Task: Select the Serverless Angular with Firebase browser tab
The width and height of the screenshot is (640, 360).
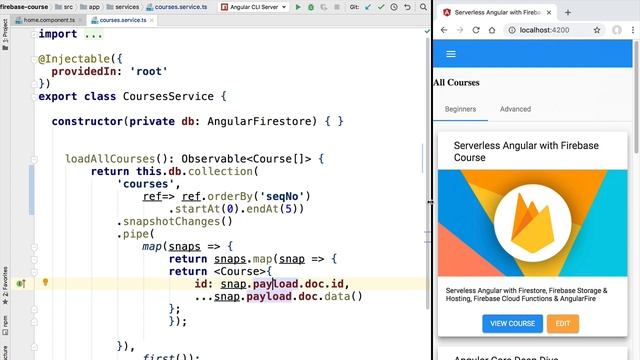Action: coord(497,12)
